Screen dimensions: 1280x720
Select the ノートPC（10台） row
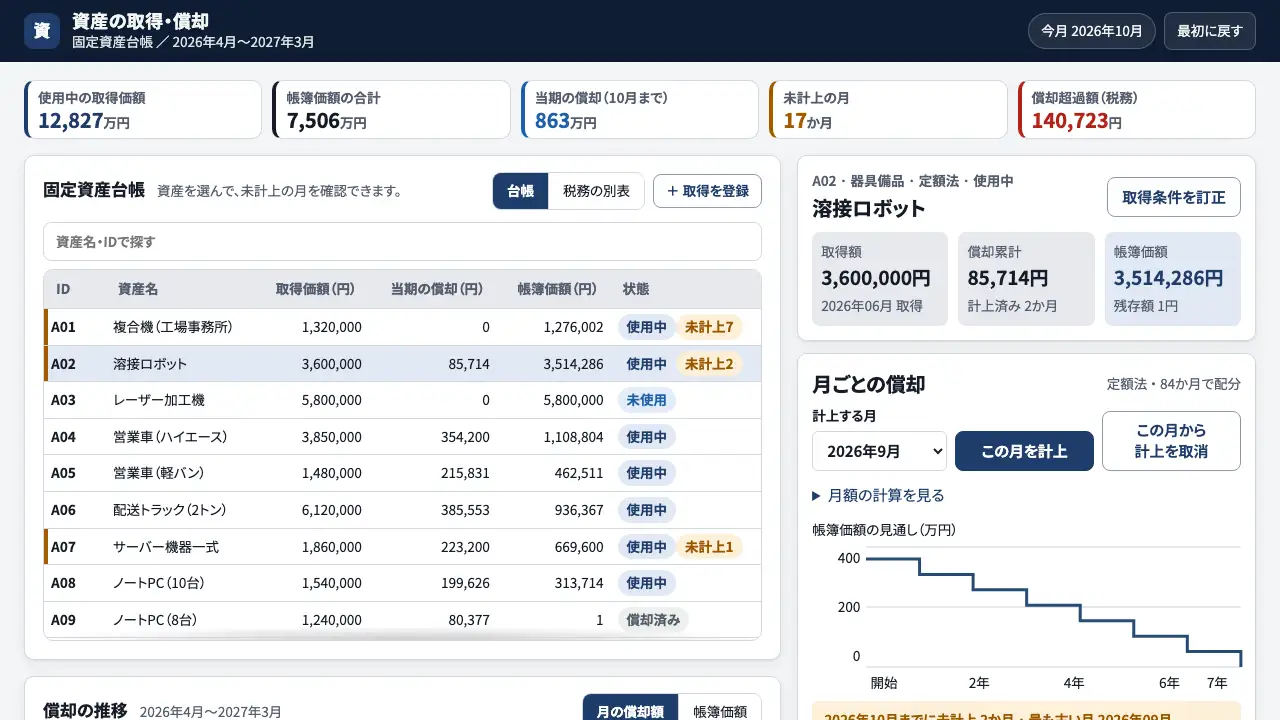pyautogui.click(x=402, y=583)
